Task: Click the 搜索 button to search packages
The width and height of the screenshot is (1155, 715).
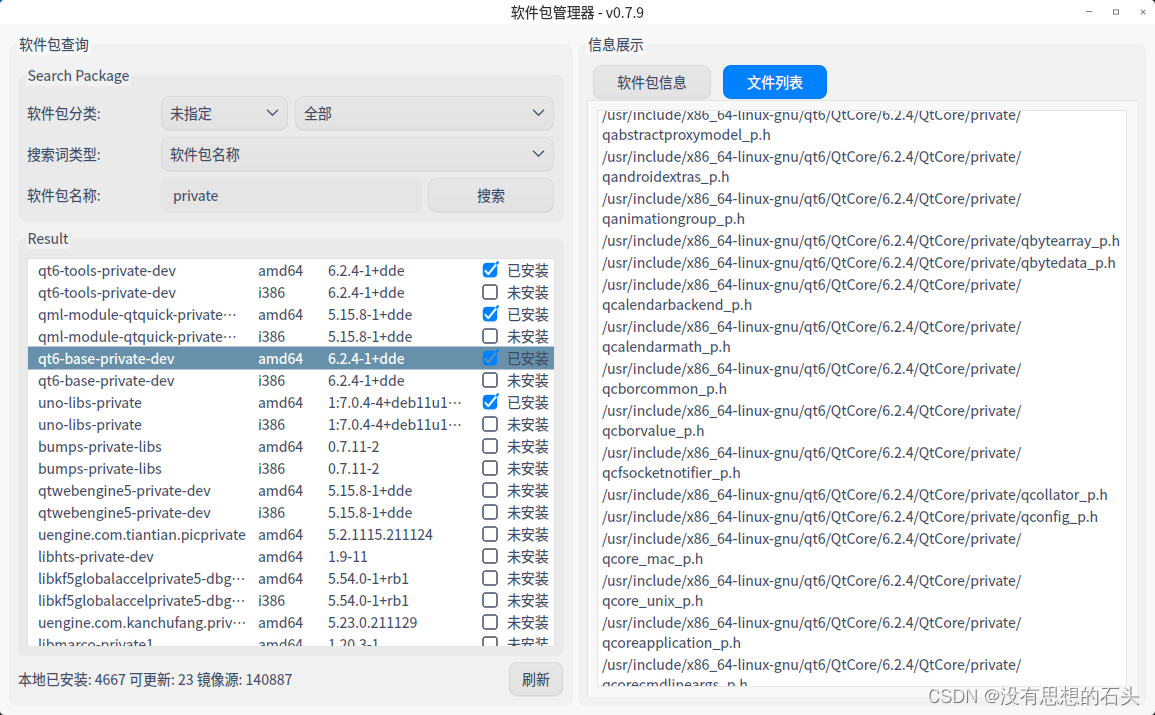Action: coord(490,195)
